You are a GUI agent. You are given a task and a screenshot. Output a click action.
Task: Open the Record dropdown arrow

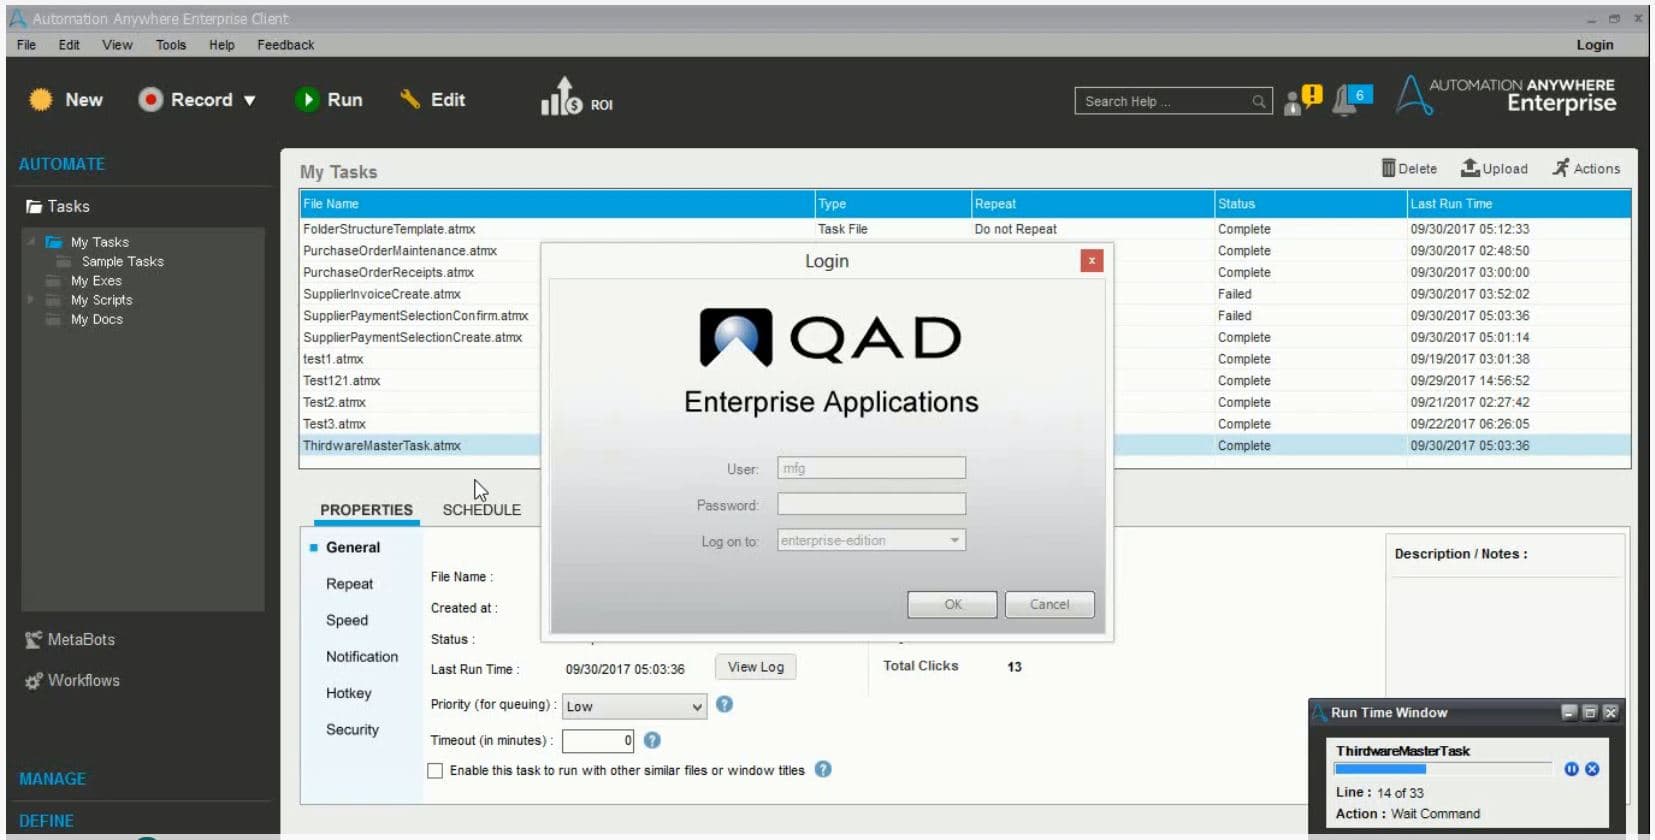point(250,100)
